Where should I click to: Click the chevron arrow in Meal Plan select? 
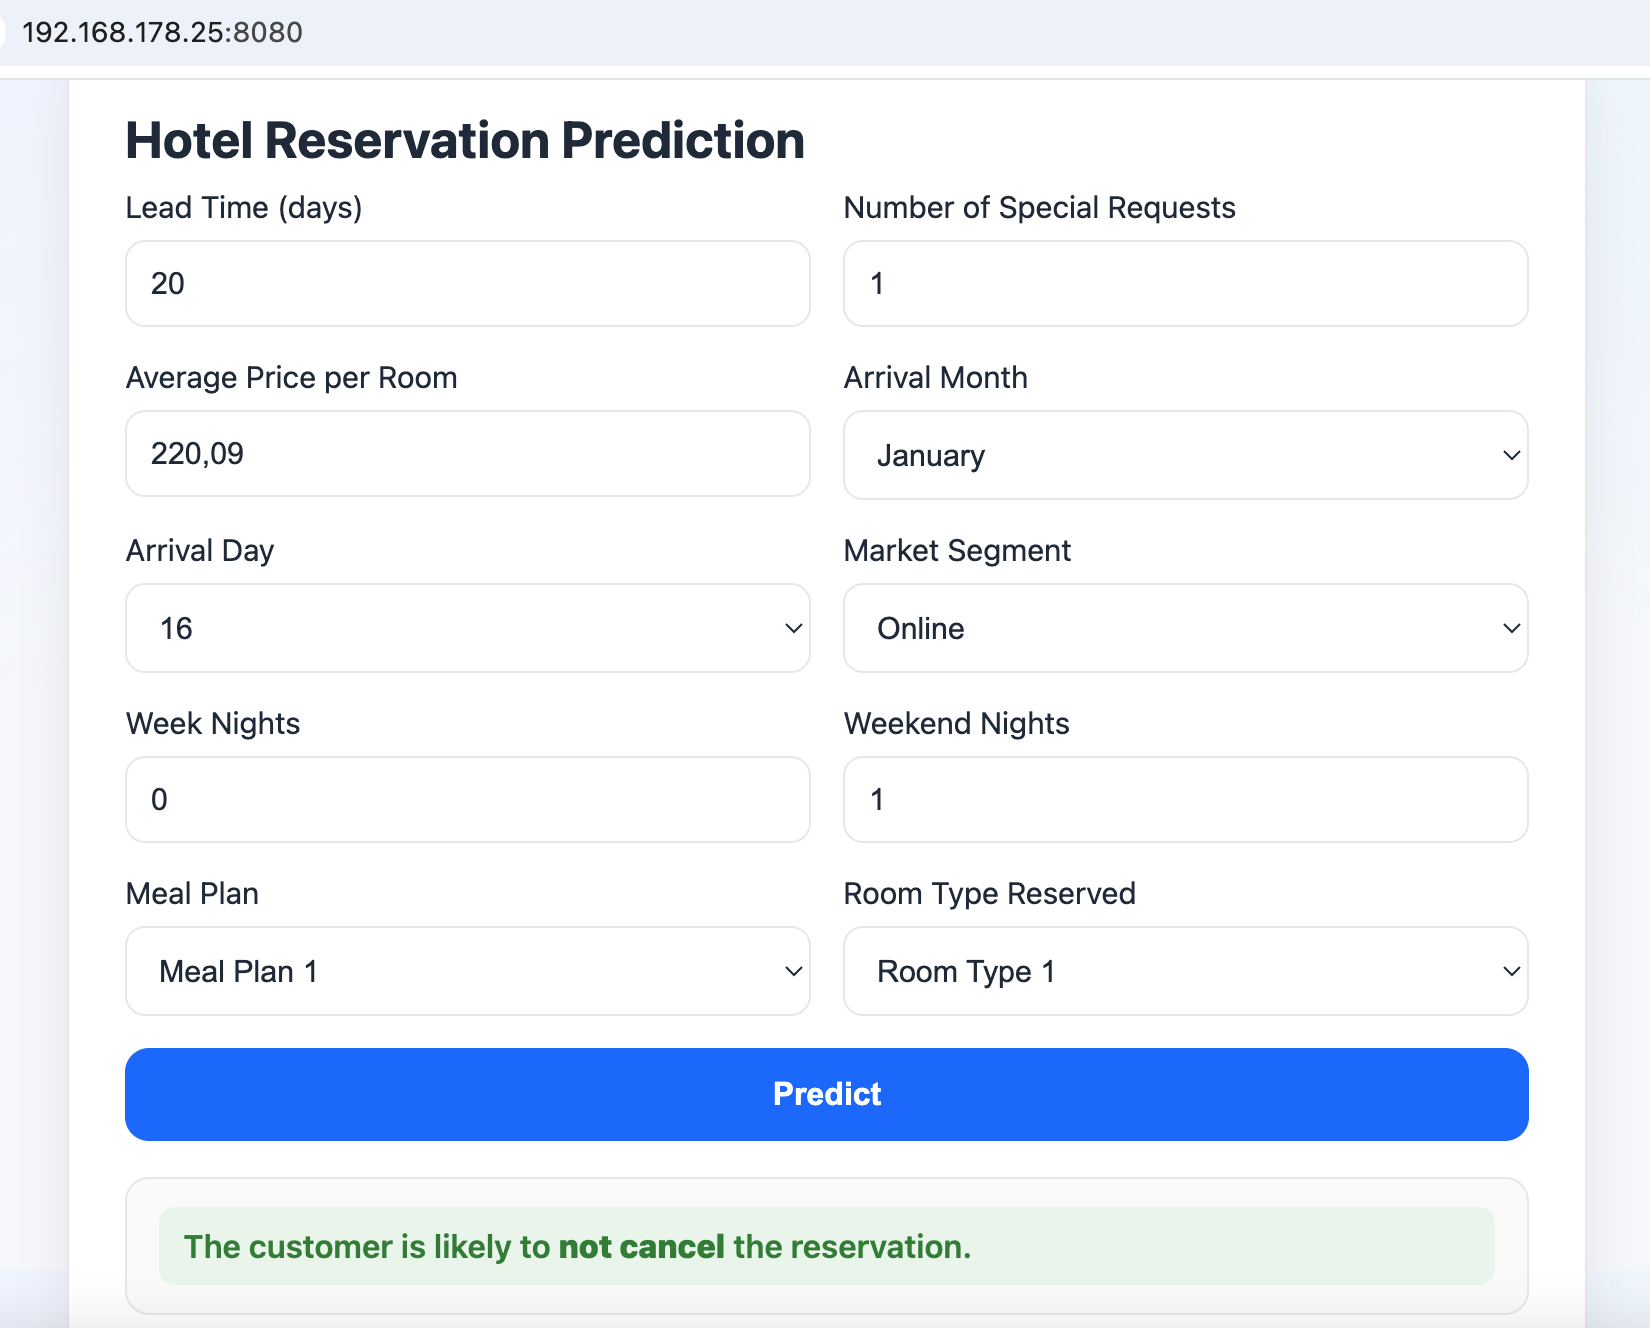coord(793,971)
